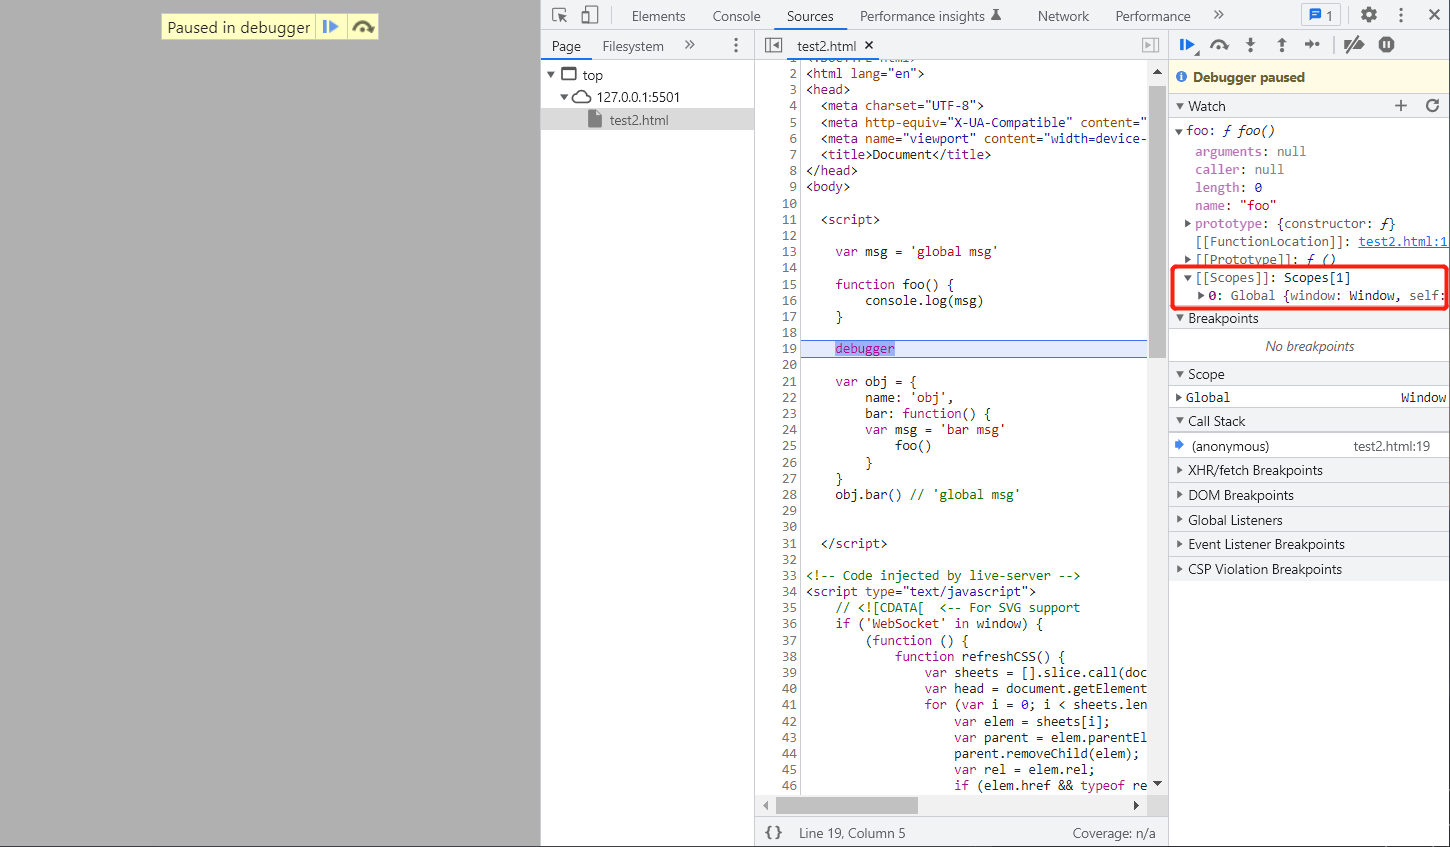Screen dimensions: 1450x847
Task: Select the Filesystem navigator tab
Action: click(633, 46)
